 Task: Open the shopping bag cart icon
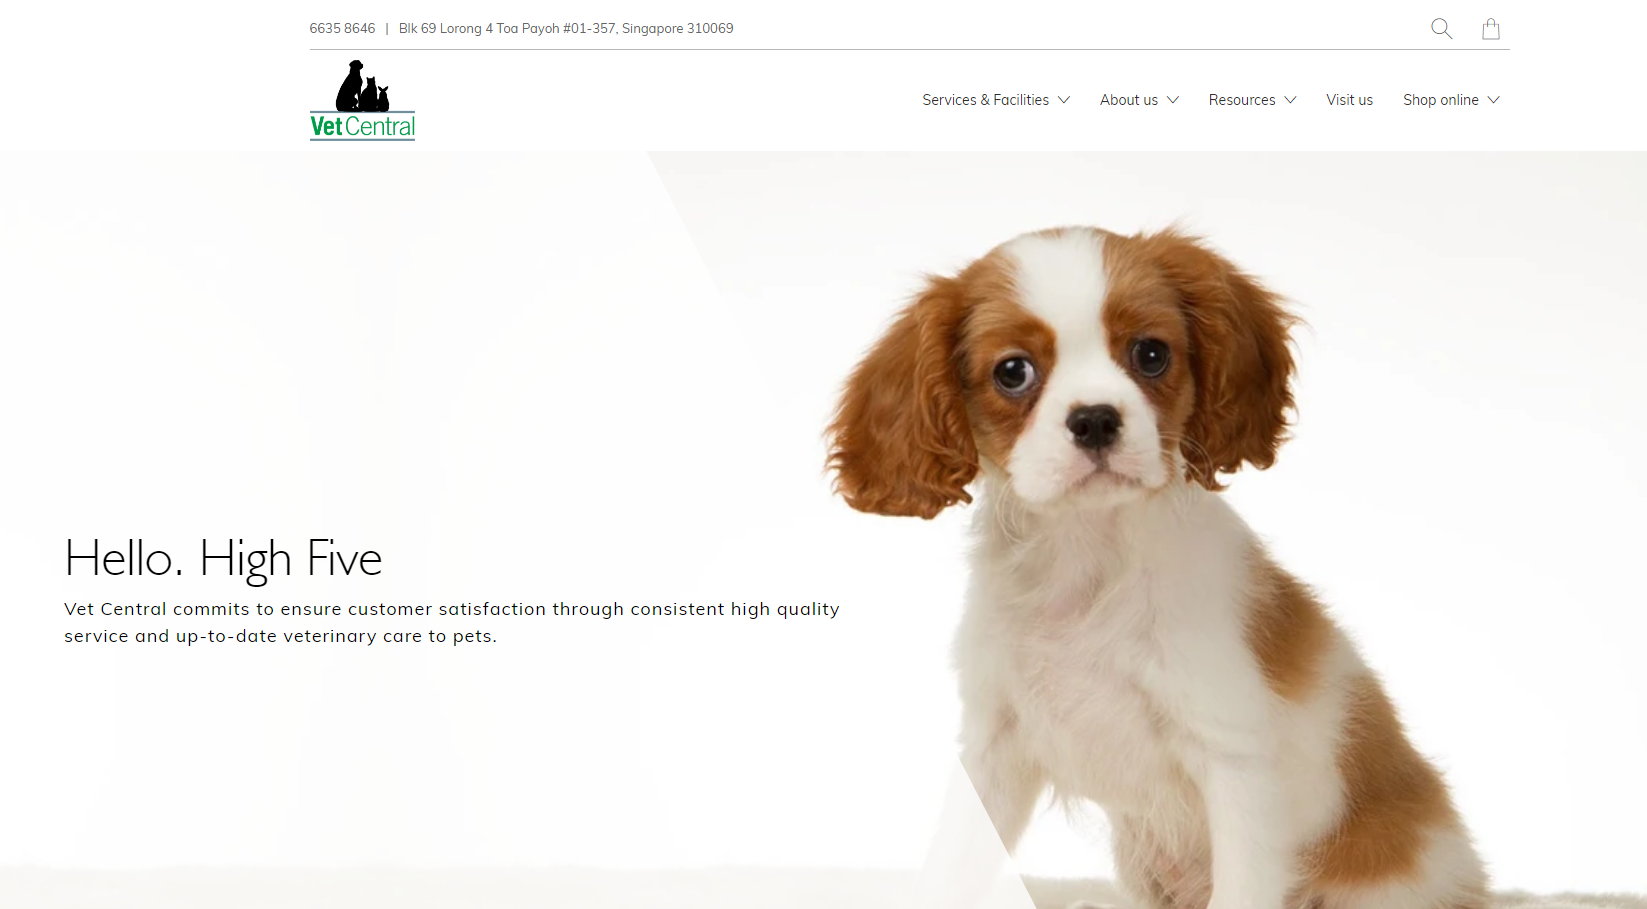click(1490, 28)
